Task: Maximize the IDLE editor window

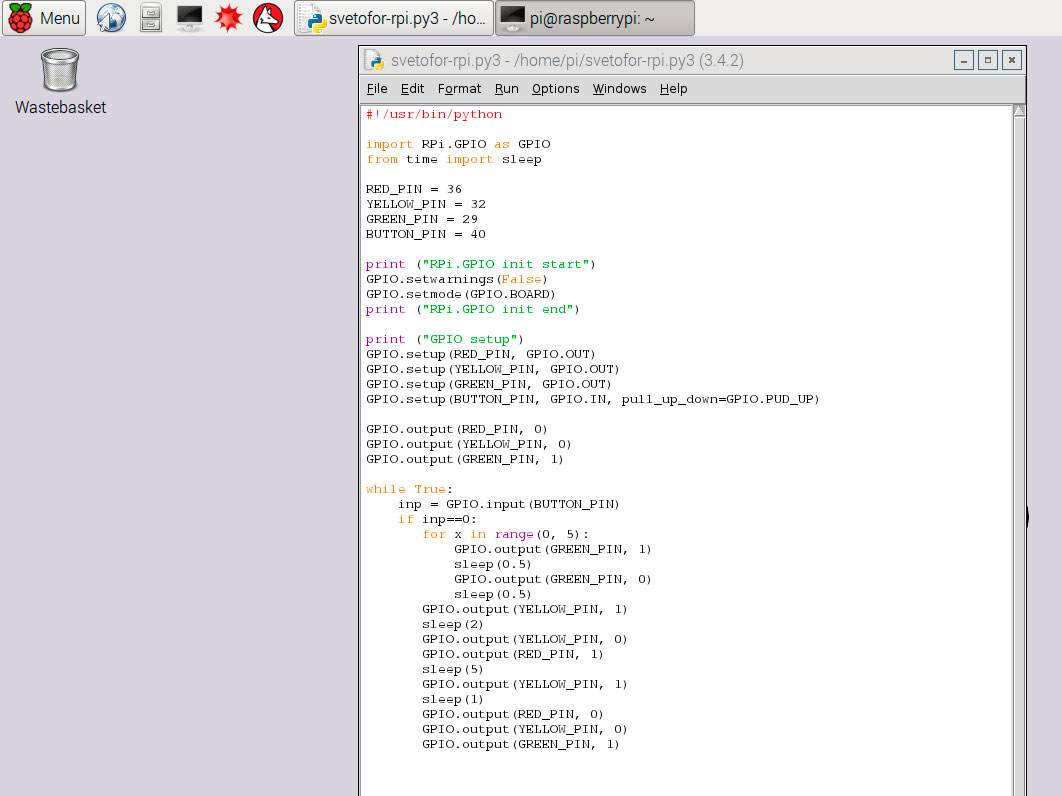Action: click(x=987, y=61)
